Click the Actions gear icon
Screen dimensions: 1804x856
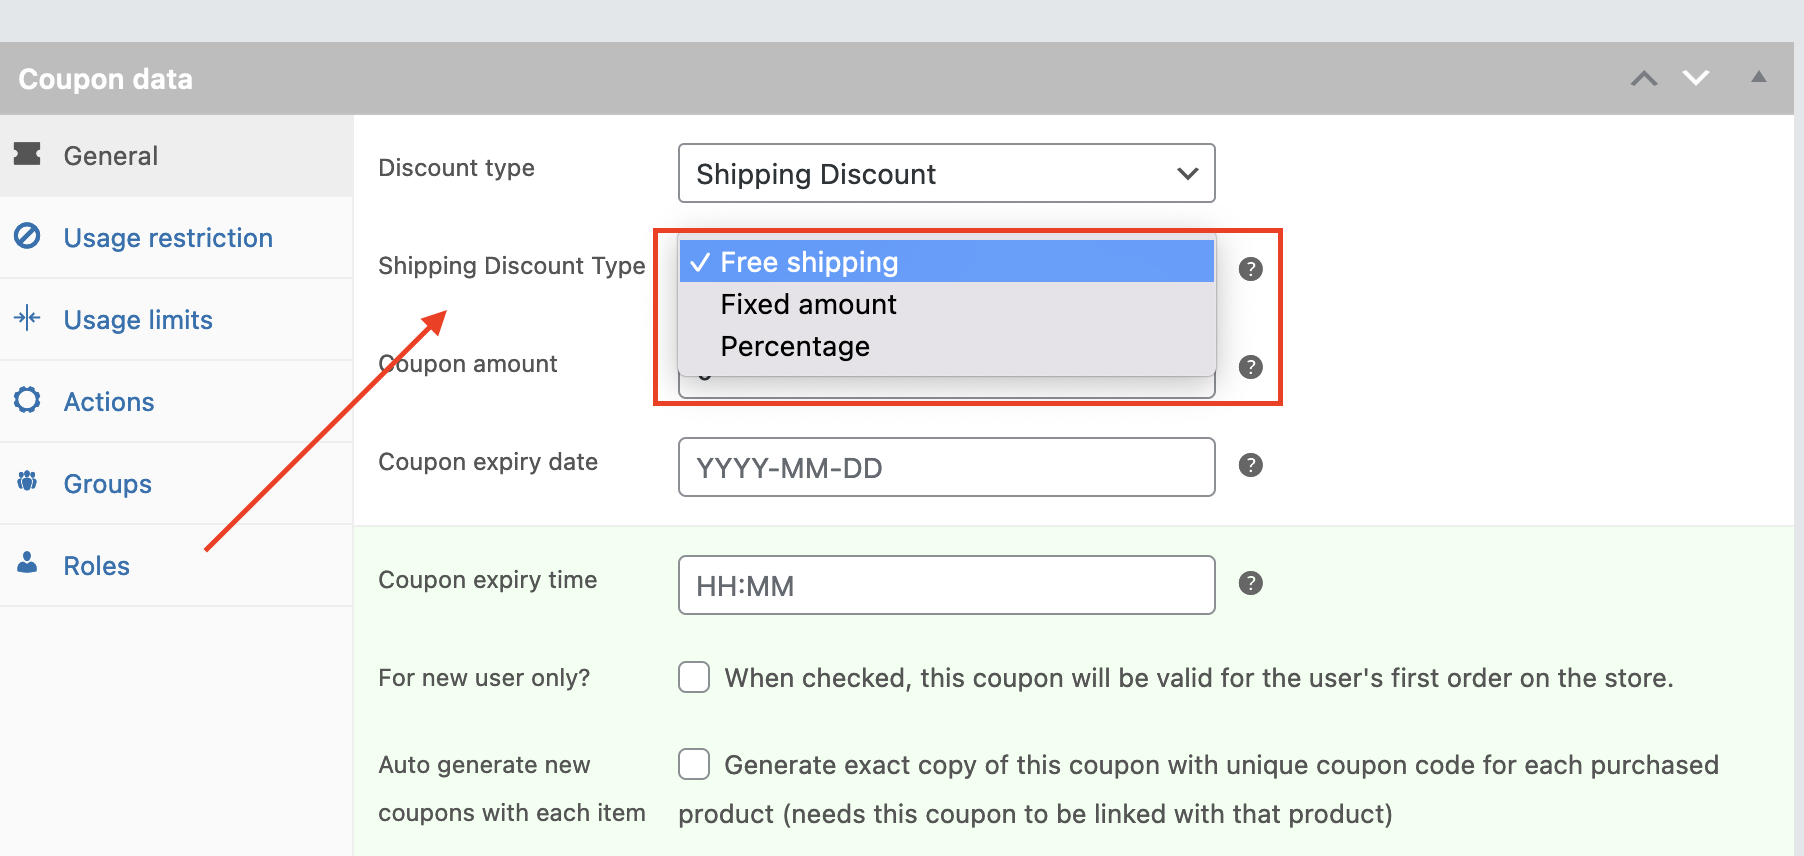[27, 400]
